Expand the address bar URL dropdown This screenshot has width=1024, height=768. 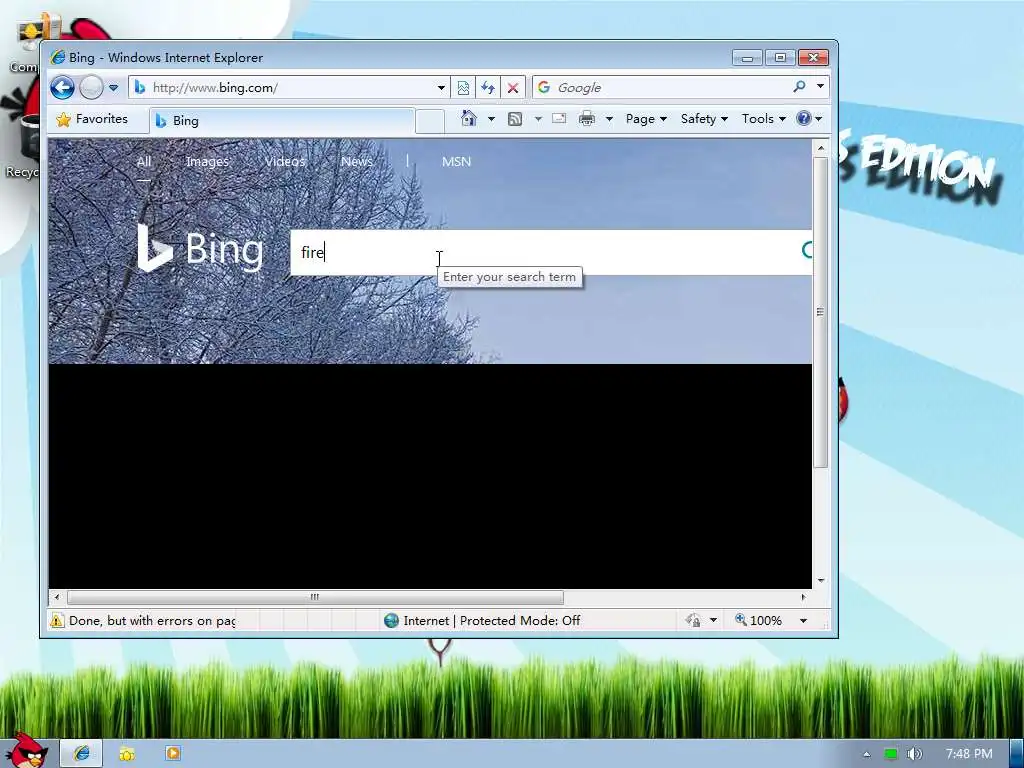(441, 88)
